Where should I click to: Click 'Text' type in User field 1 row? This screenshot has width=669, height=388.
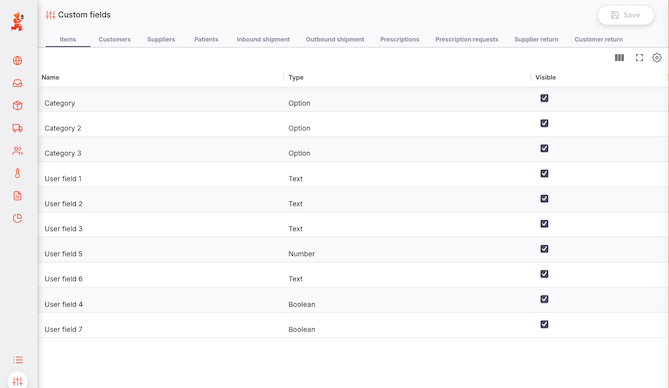(295, 179)
